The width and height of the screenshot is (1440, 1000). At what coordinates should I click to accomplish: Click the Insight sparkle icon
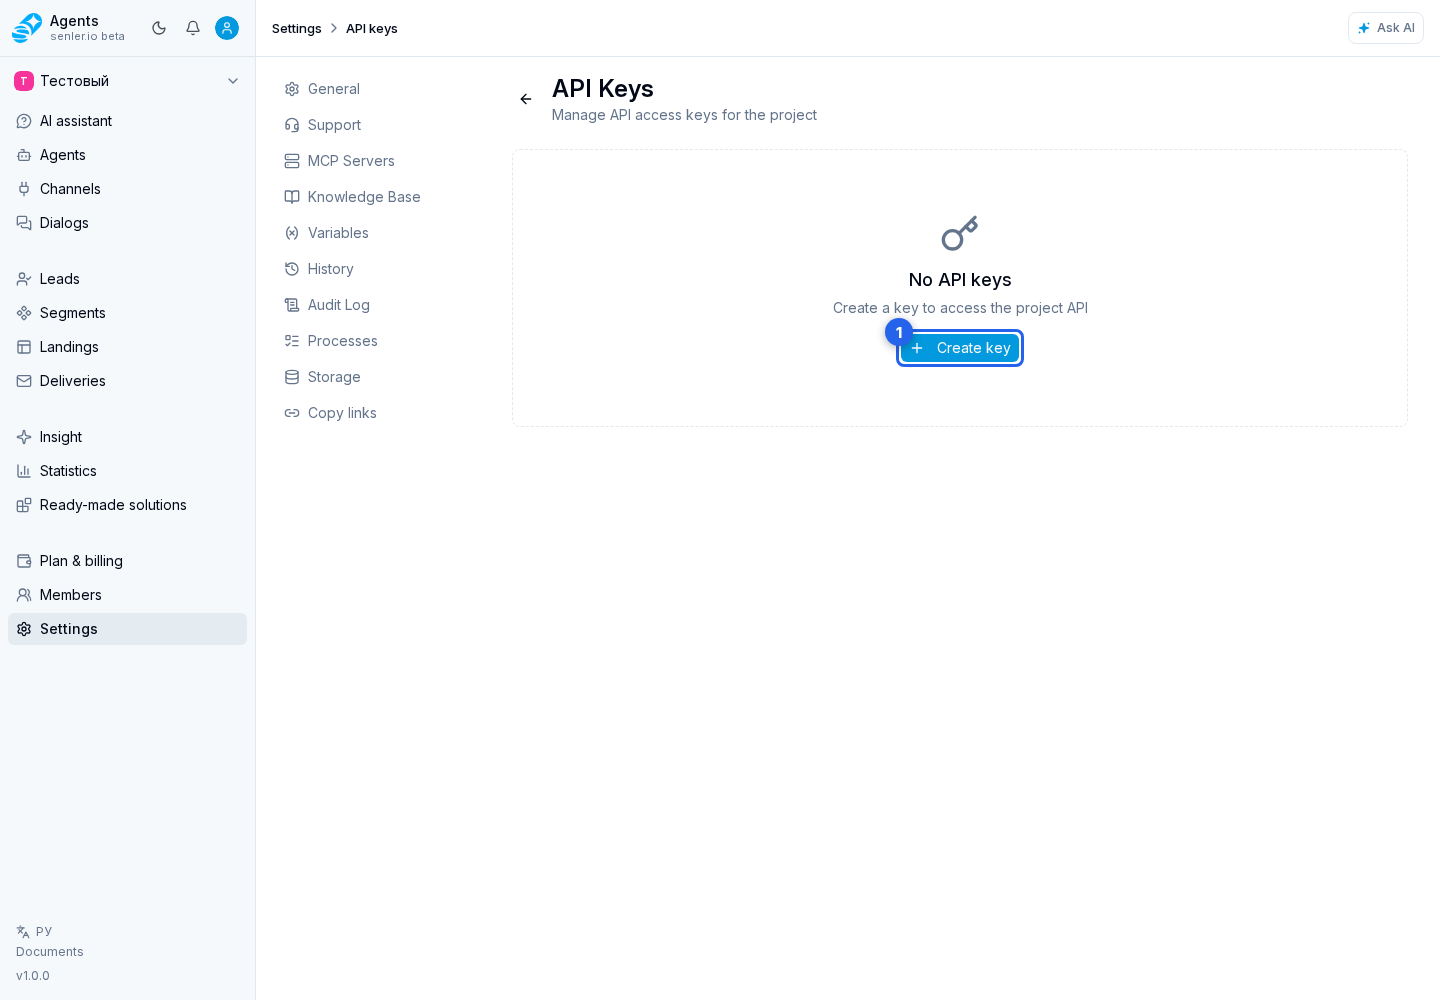tap(24, 437)
